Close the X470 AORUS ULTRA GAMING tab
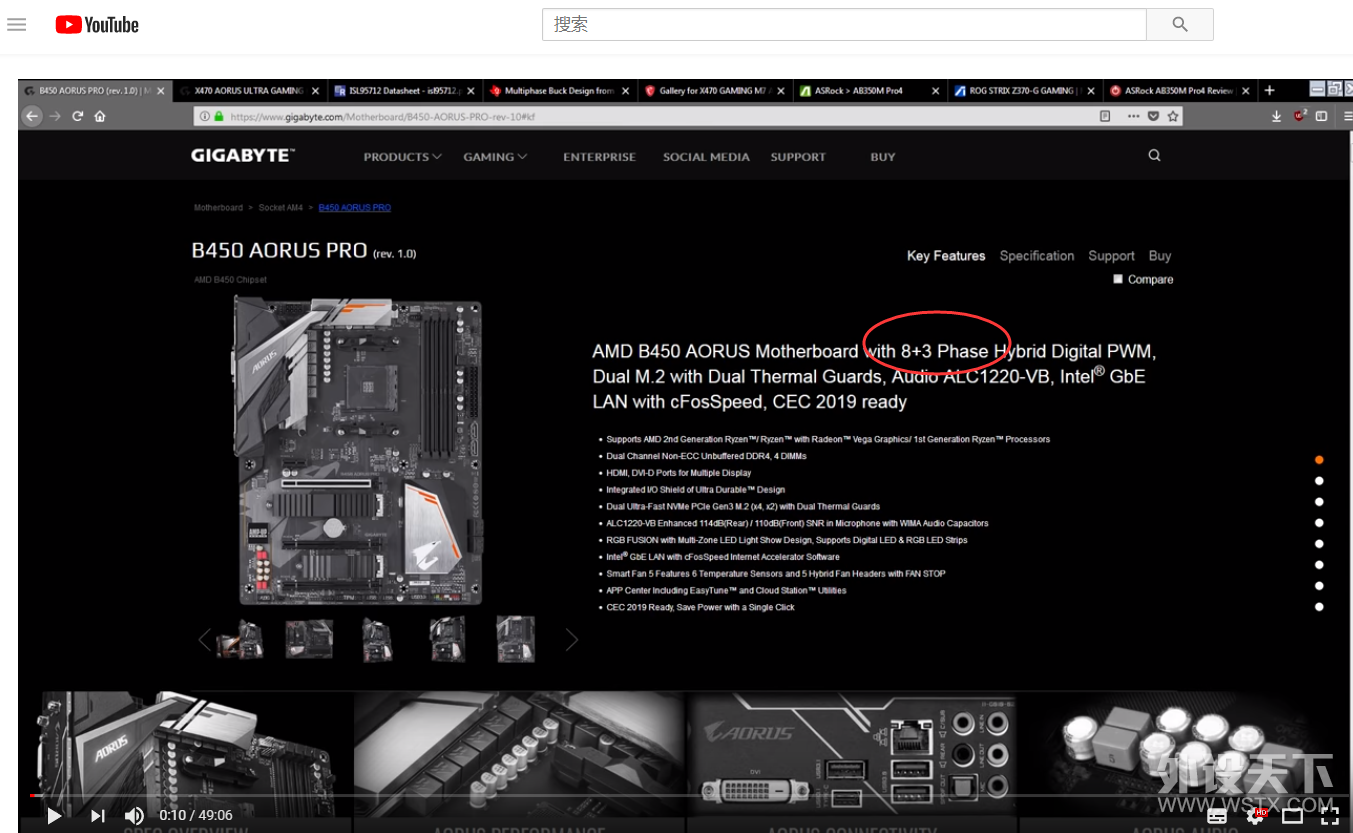Image resolution: width=1353 pixels, height=833 pixels. click(316, 91)
